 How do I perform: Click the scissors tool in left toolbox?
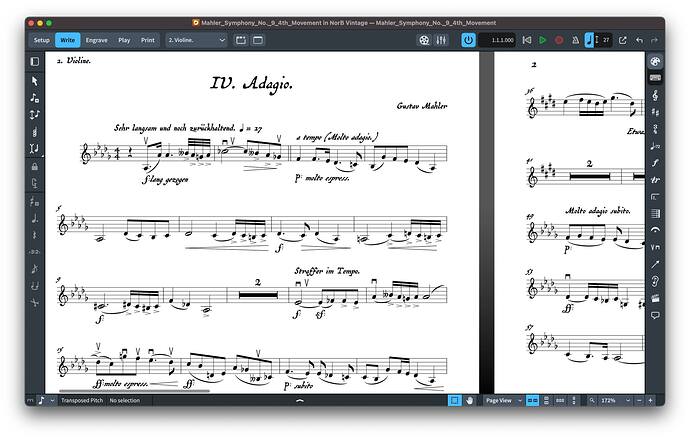pyautogui.click(x=35, y=302)
